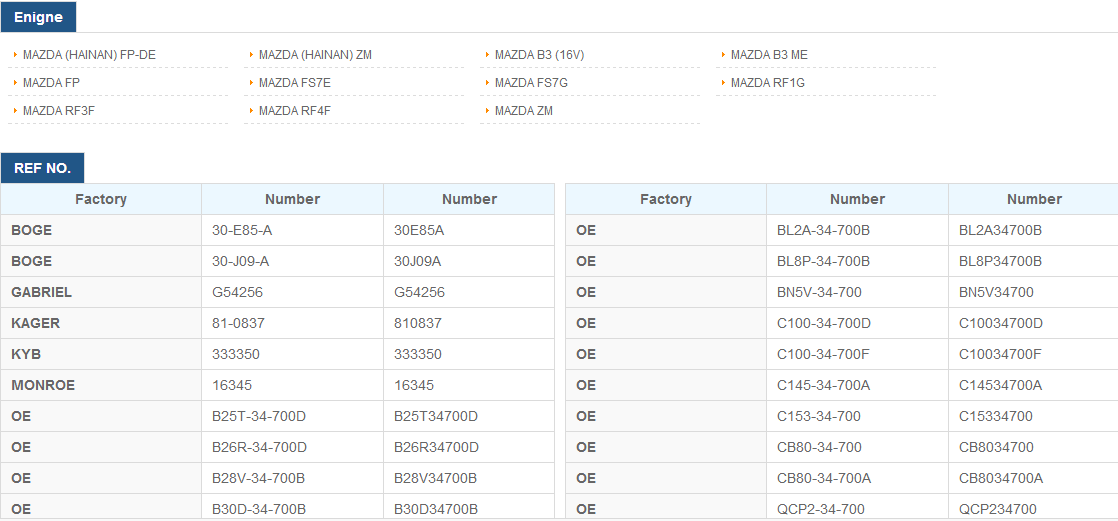This screenshot has height=521, width=1118.
Task: Click OE number BN5V34700
Action: coord(996,292)
